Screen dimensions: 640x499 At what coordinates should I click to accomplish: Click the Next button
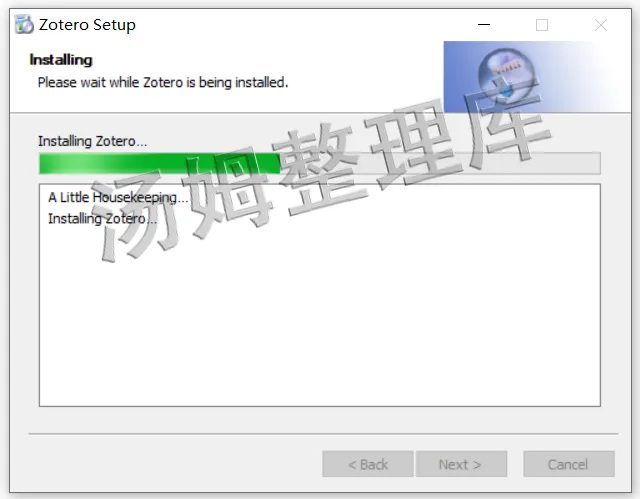(461, 464)
